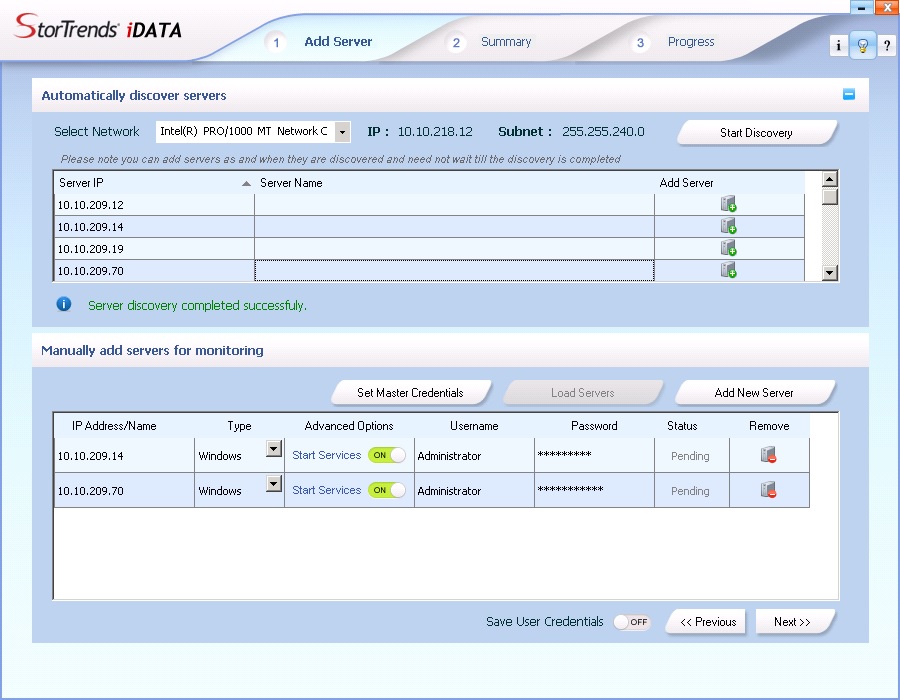Toggle Start Services switch for 10.10.209.14
The width and height of the screenshot is (900, 700).
click(x=387, y=456)
